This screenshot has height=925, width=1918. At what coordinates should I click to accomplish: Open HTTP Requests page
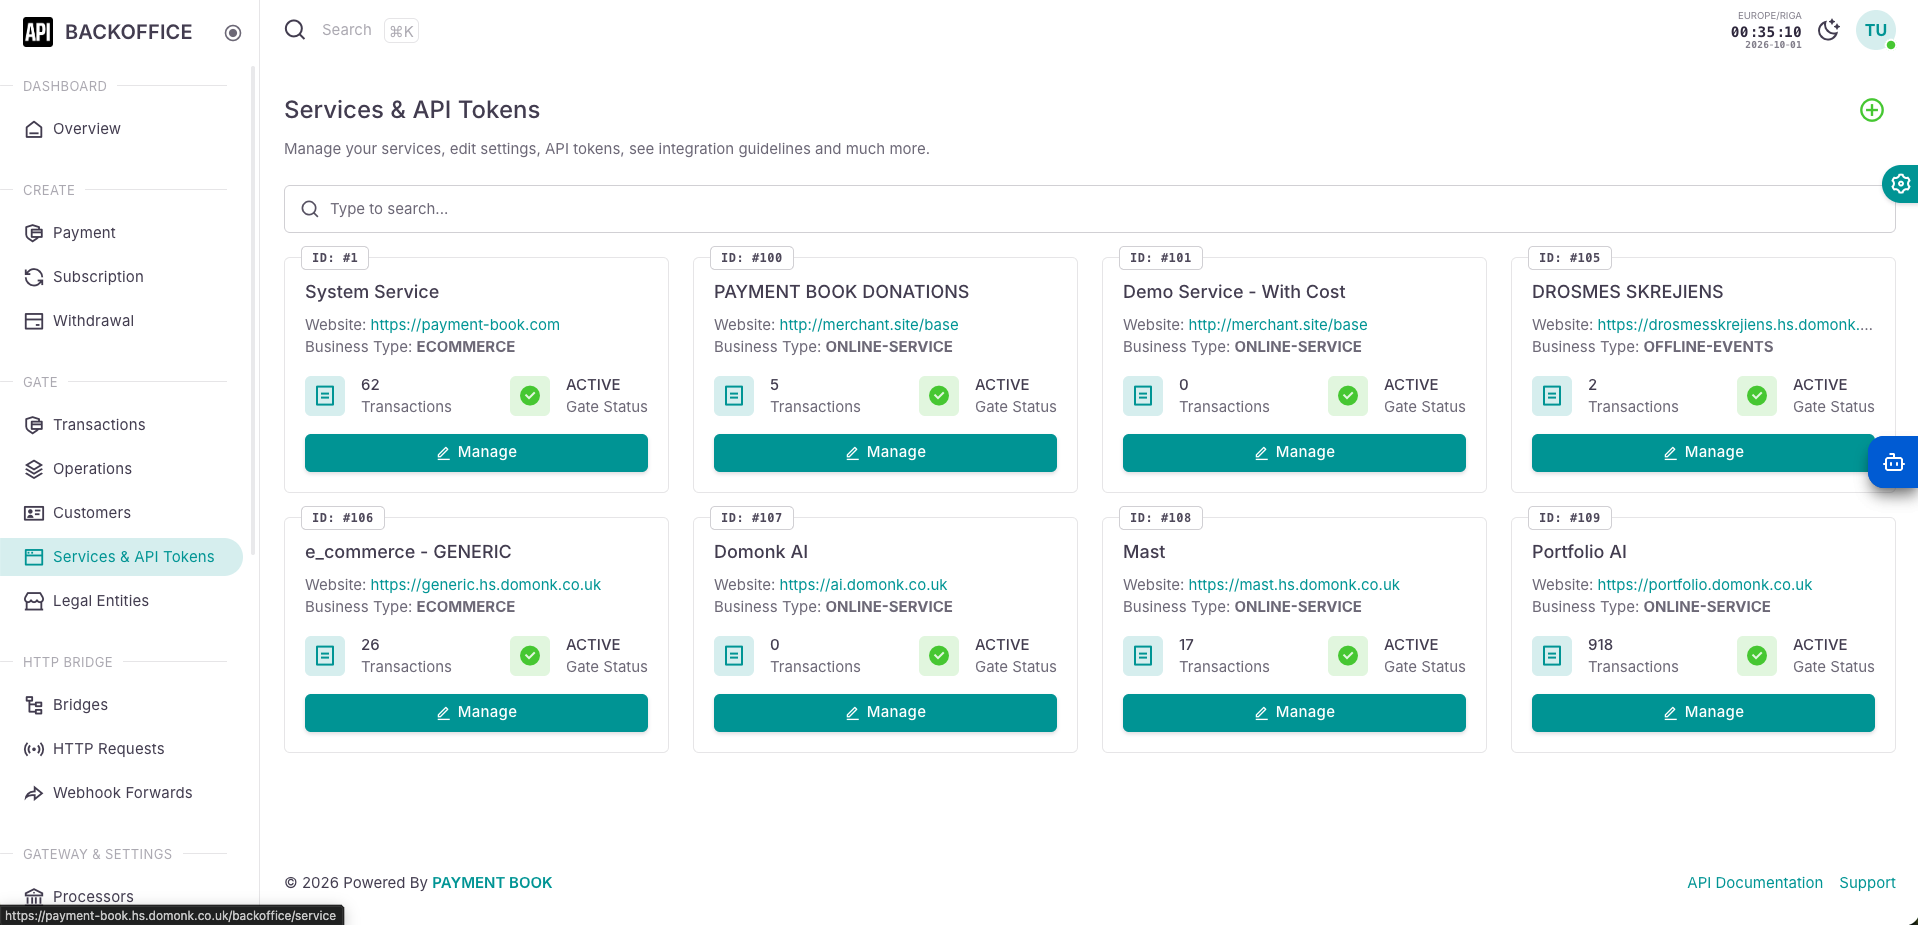(121, 749)
